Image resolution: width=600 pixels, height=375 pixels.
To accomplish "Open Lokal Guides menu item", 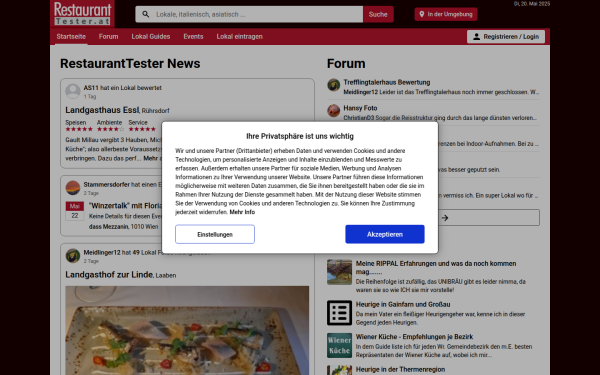I will click(x=151, y=37).
